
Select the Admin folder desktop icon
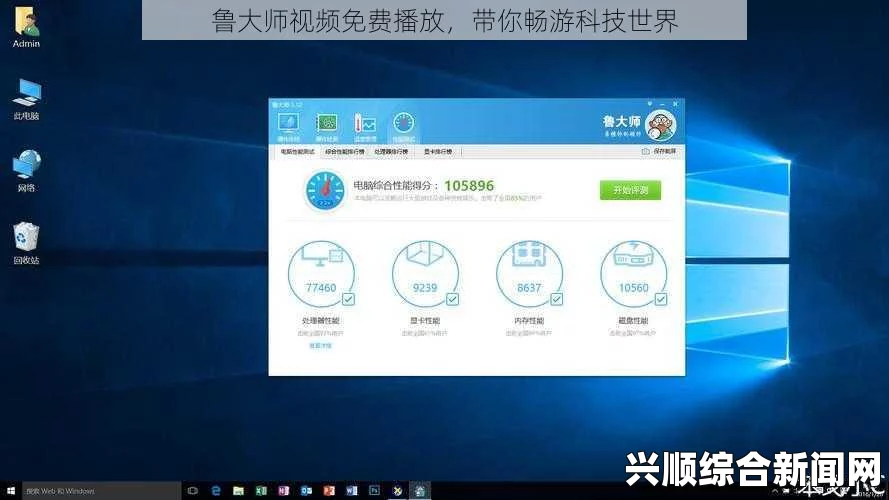[26, 27]
